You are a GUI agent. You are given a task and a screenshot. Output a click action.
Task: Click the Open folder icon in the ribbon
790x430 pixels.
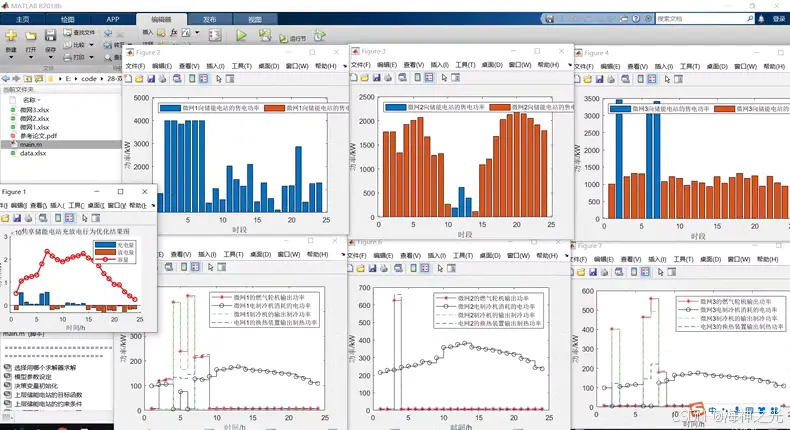[x=31, y=36]
